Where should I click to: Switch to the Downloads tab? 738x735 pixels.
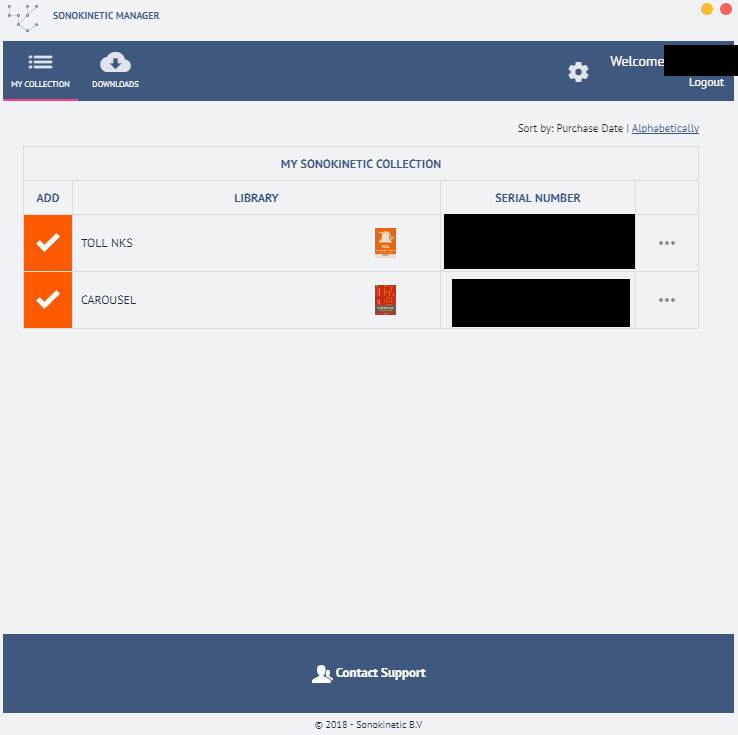115,71
